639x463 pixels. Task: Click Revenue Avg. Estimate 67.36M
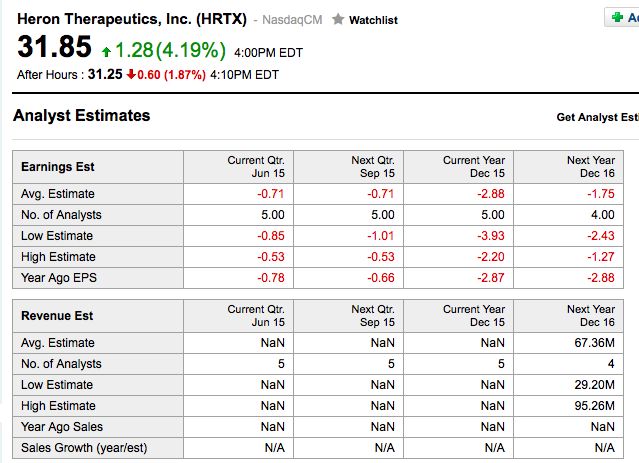[595, 343]
